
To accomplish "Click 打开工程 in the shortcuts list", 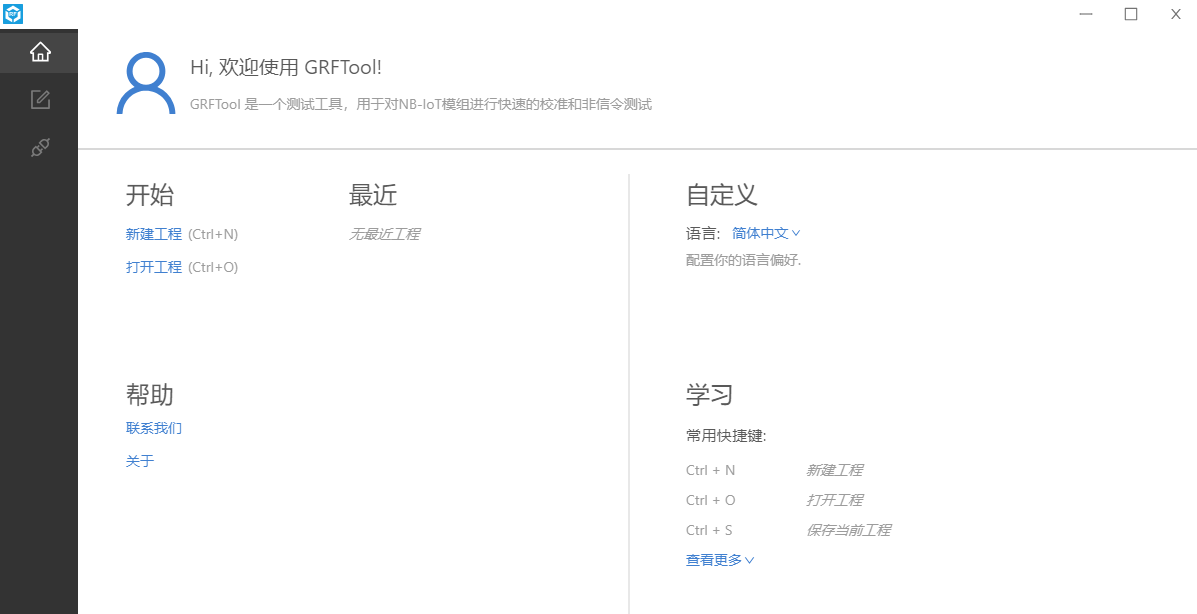I will [x=834, y=500].
